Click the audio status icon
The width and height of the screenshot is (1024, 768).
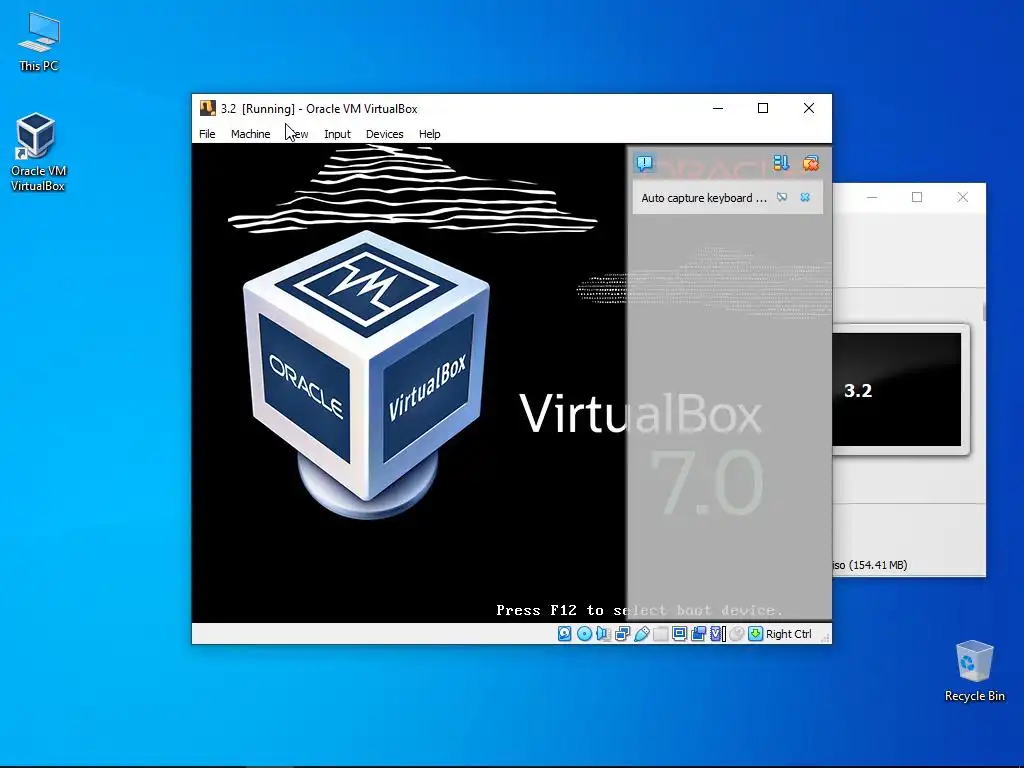pos(603,633)
